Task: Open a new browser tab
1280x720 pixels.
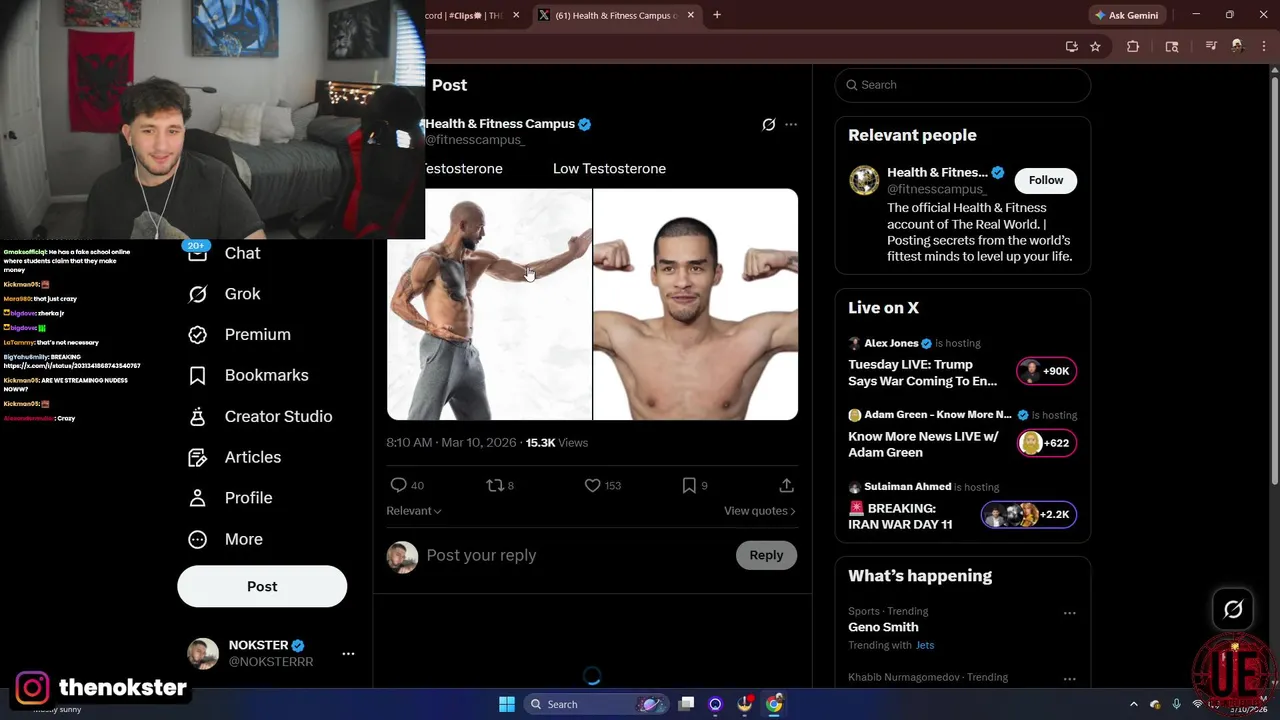Action: (x=717, y=15)
